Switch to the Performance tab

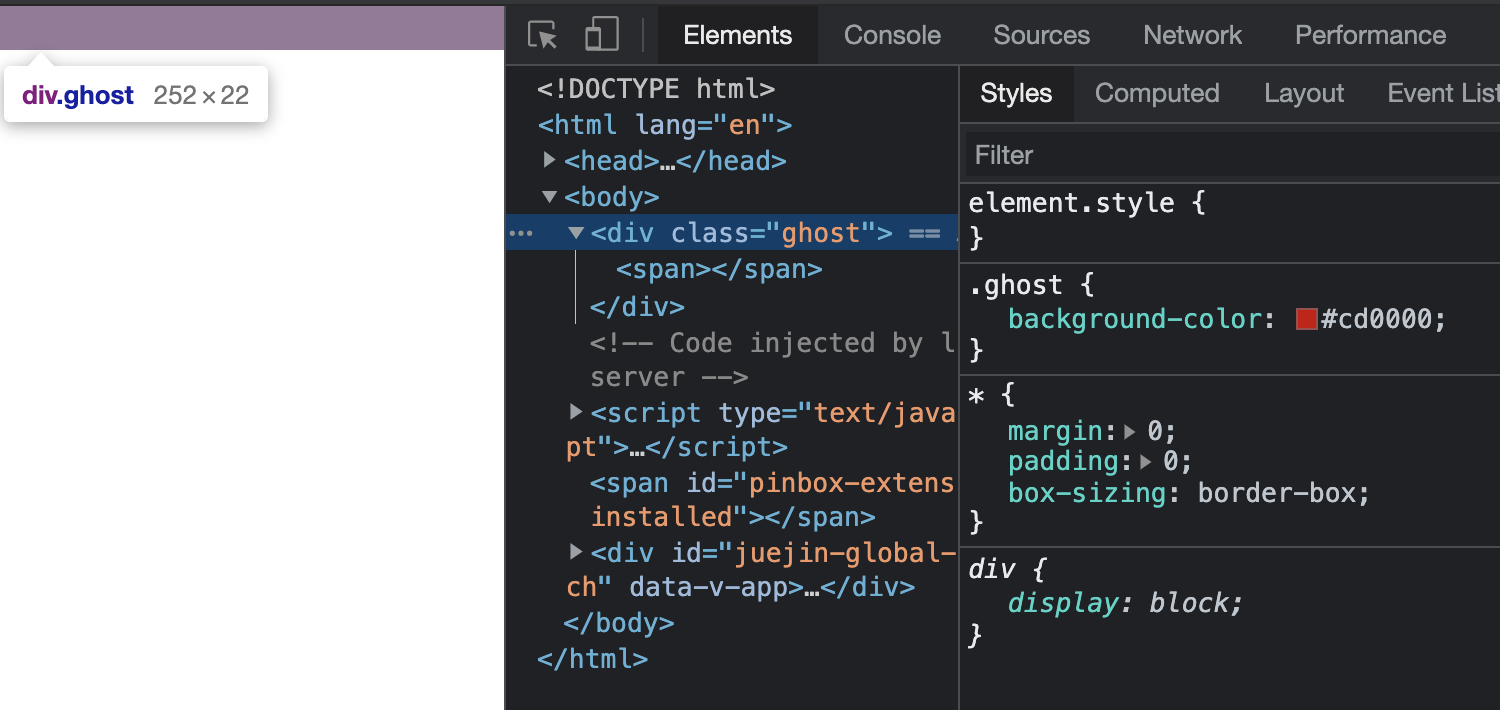point(1370,35)
